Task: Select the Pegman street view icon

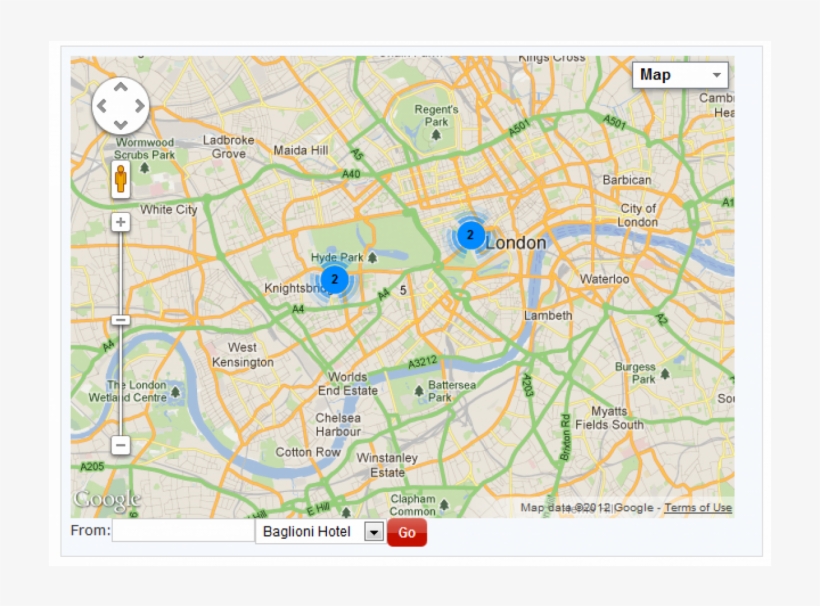Action: pos(120,179)
